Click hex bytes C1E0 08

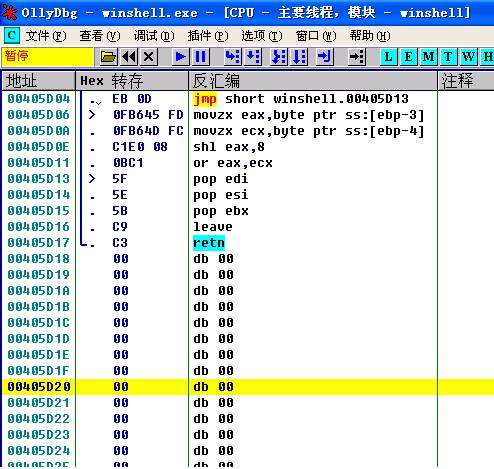click(x=140, y=147)
